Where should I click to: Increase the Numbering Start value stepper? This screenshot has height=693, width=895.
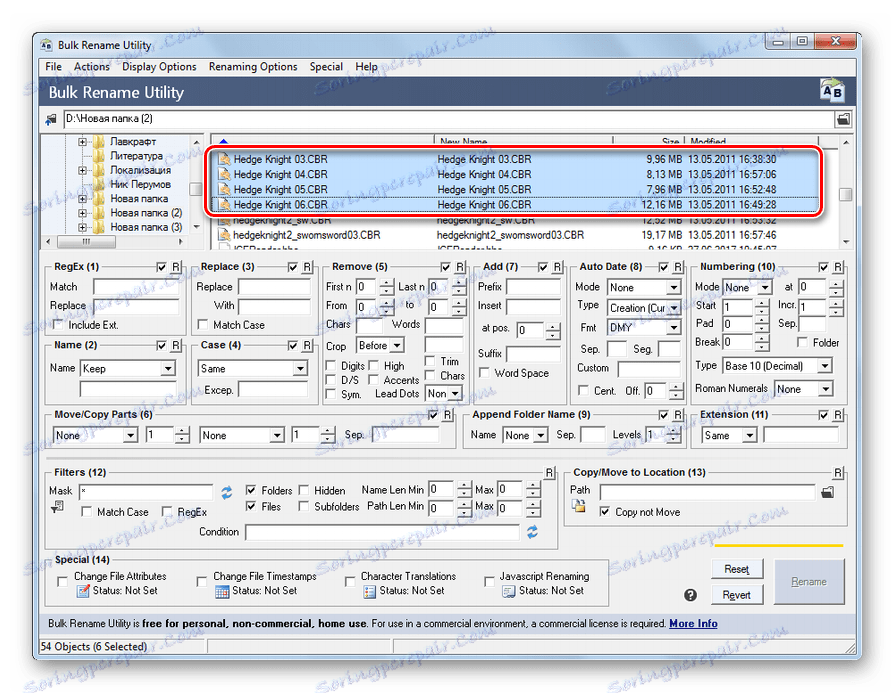(761, 303)
